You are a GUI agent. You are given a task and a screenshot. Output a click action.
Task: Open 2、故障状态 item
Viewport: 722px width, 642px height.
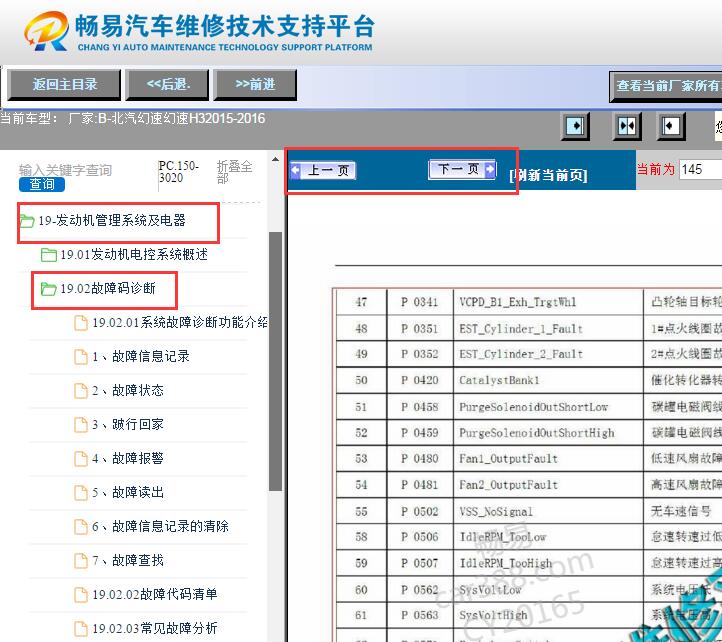(128, 391)
